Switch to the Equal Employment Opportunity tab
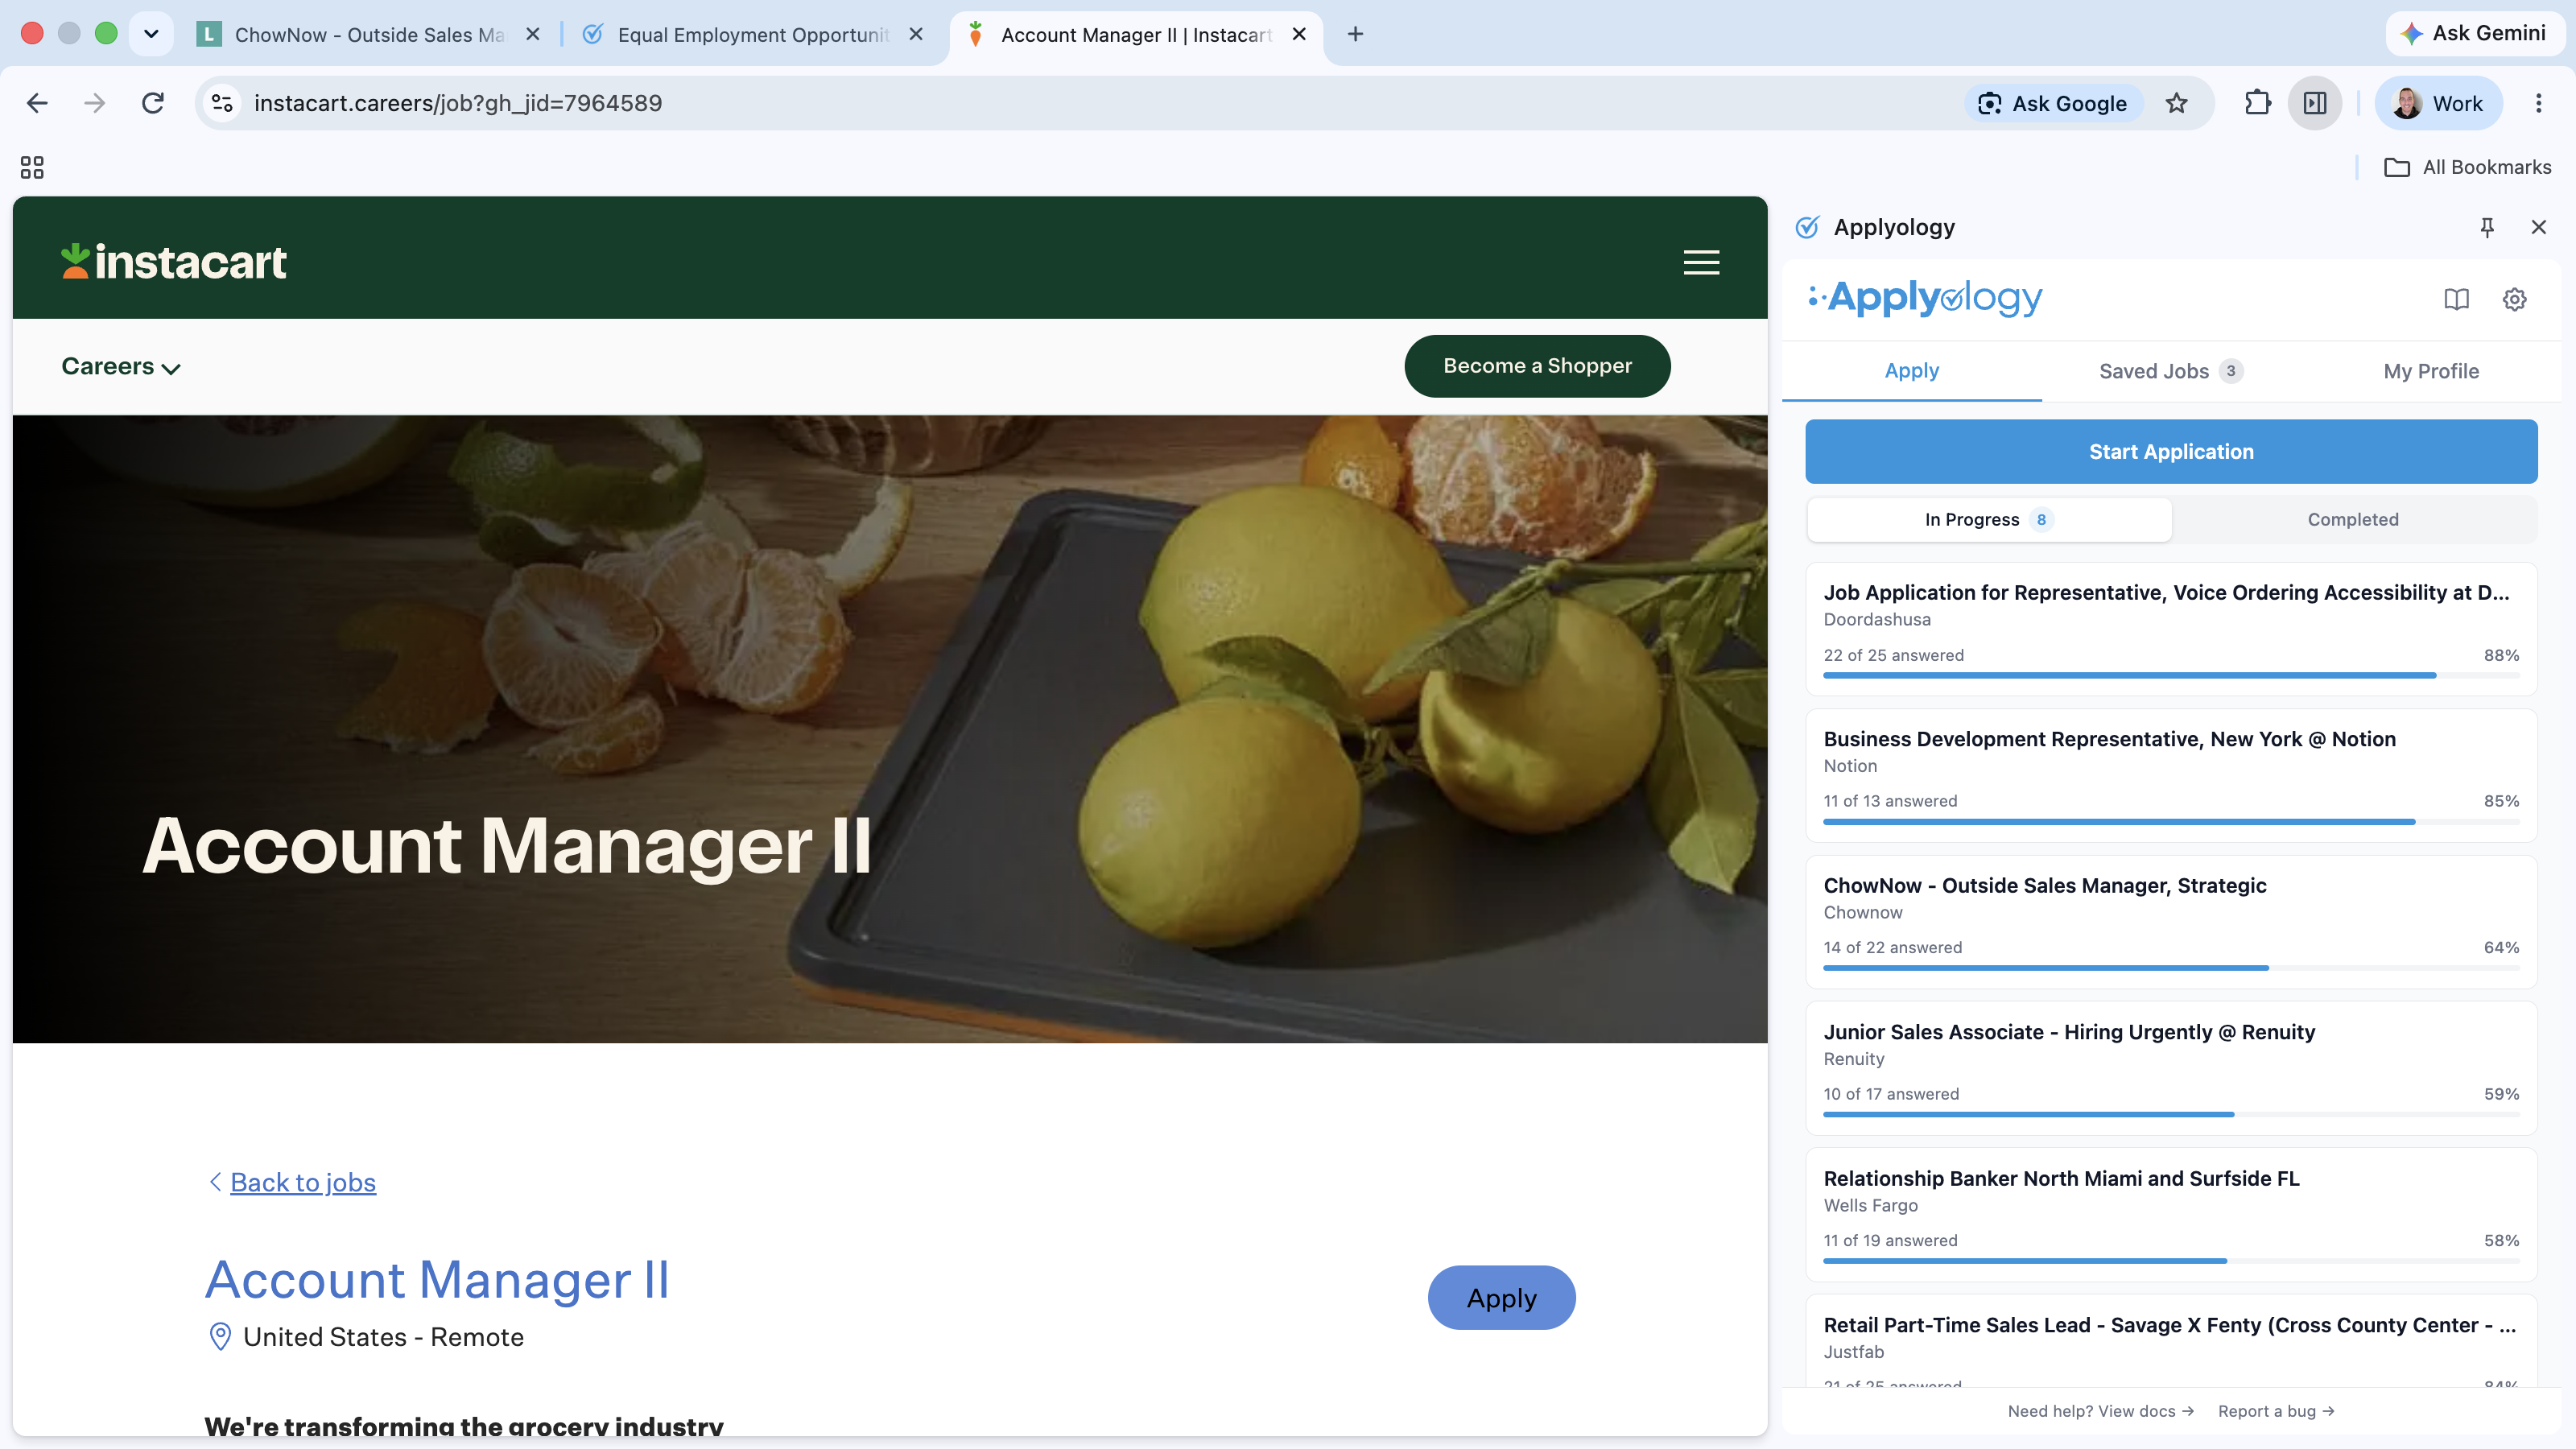Image resolution: width=2576 pixels, height=1449 pixels. (x=752, y=34)
